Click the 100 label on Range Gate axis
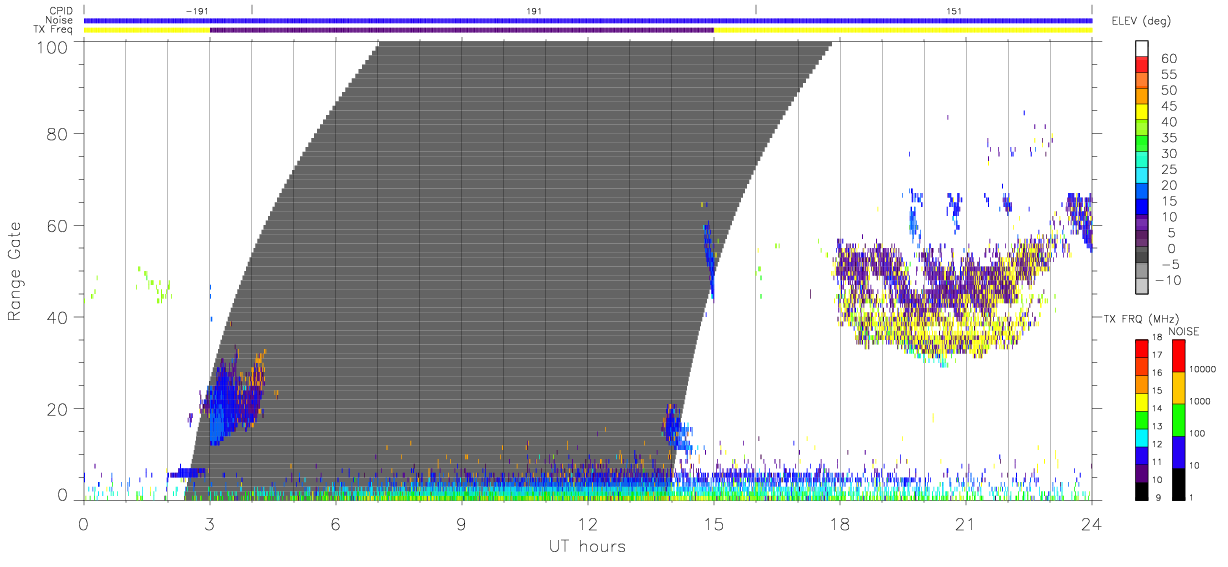Screen dimensions: 1228x567 [52, 47]
